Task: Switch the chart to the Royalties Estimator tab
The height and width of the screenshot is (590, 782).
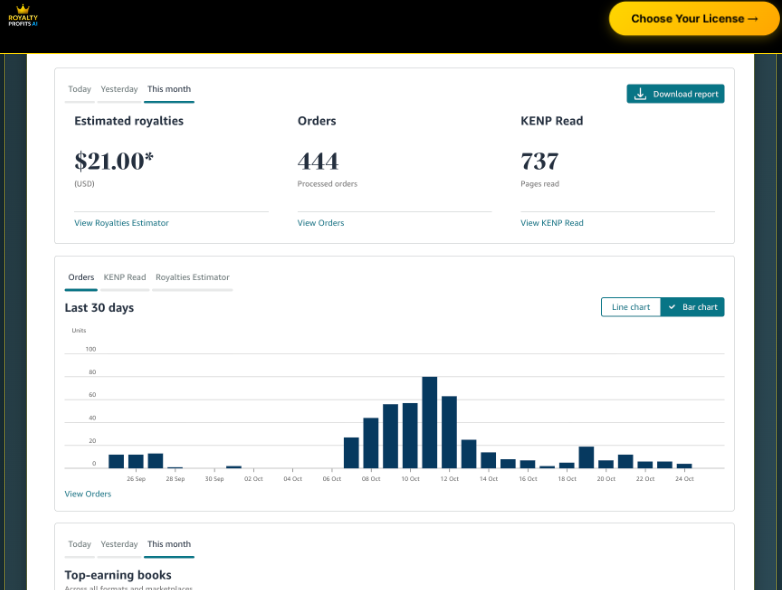Action: coord(192,278)
